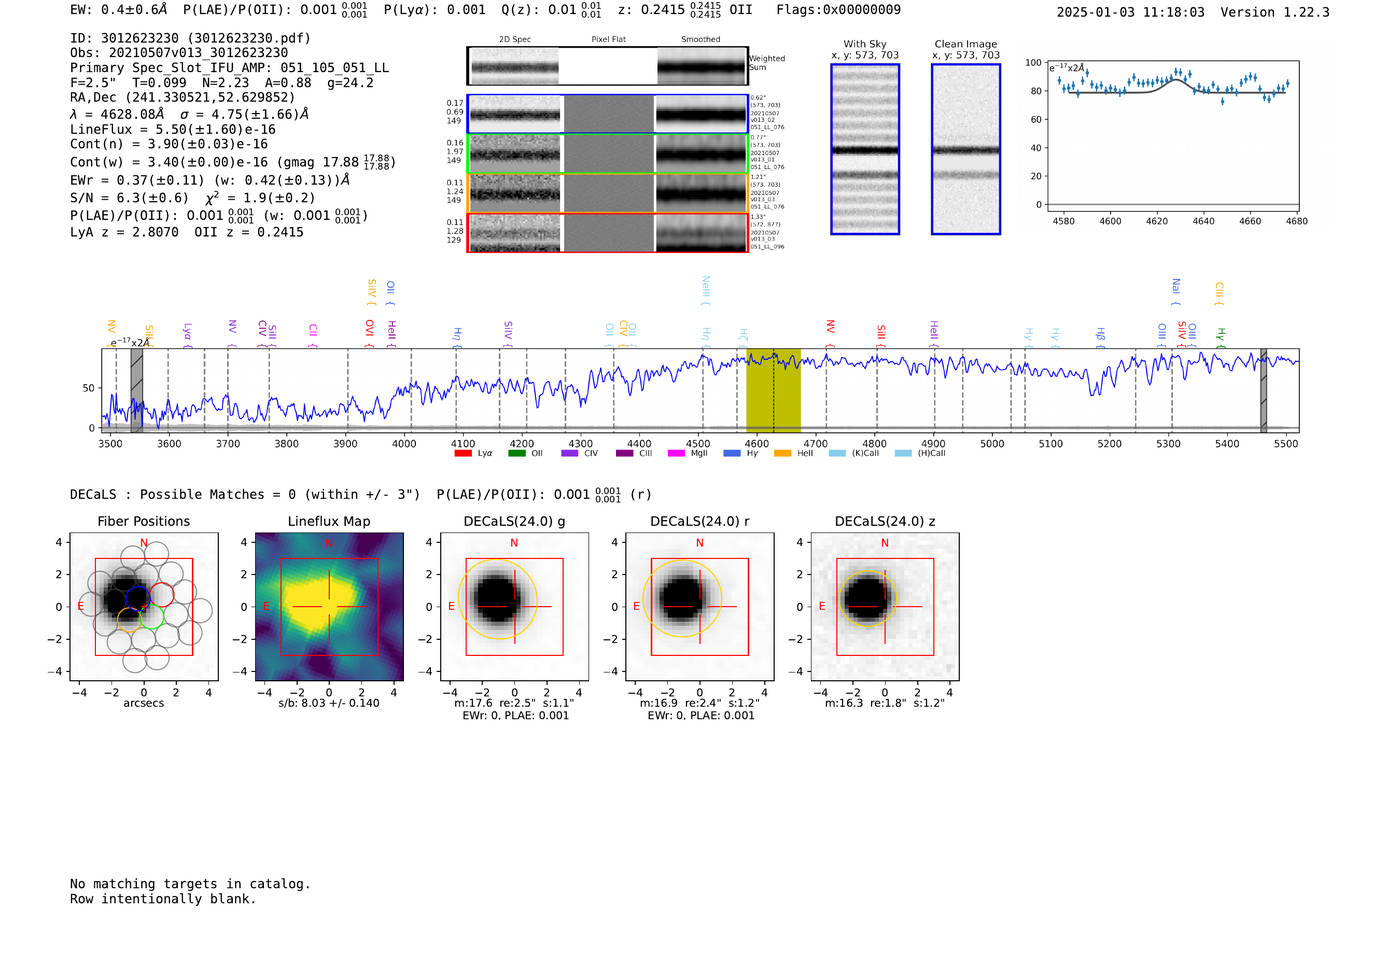Screen dimensions: 1400x953
Task: Click the CIV legend swatch
Action: click(570, 454)
